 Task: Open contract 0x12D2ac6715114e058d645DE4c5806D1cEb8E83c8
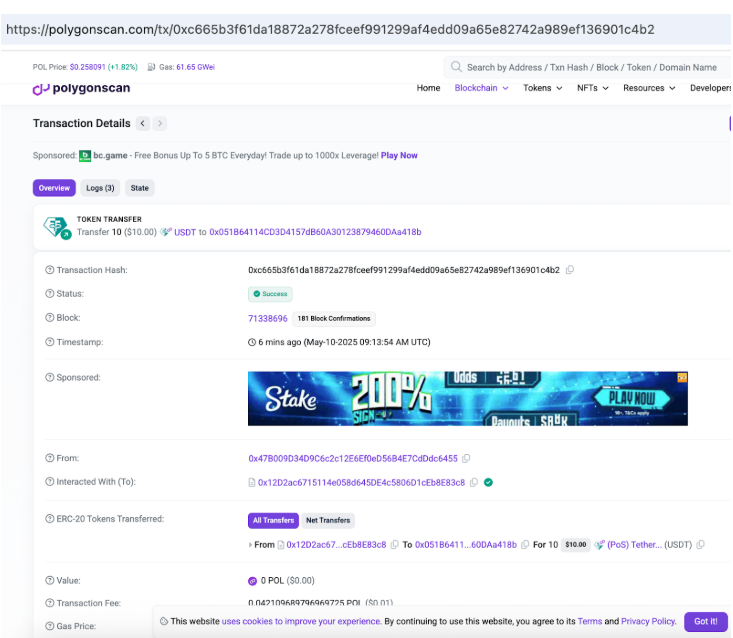[x=361, y=482]
